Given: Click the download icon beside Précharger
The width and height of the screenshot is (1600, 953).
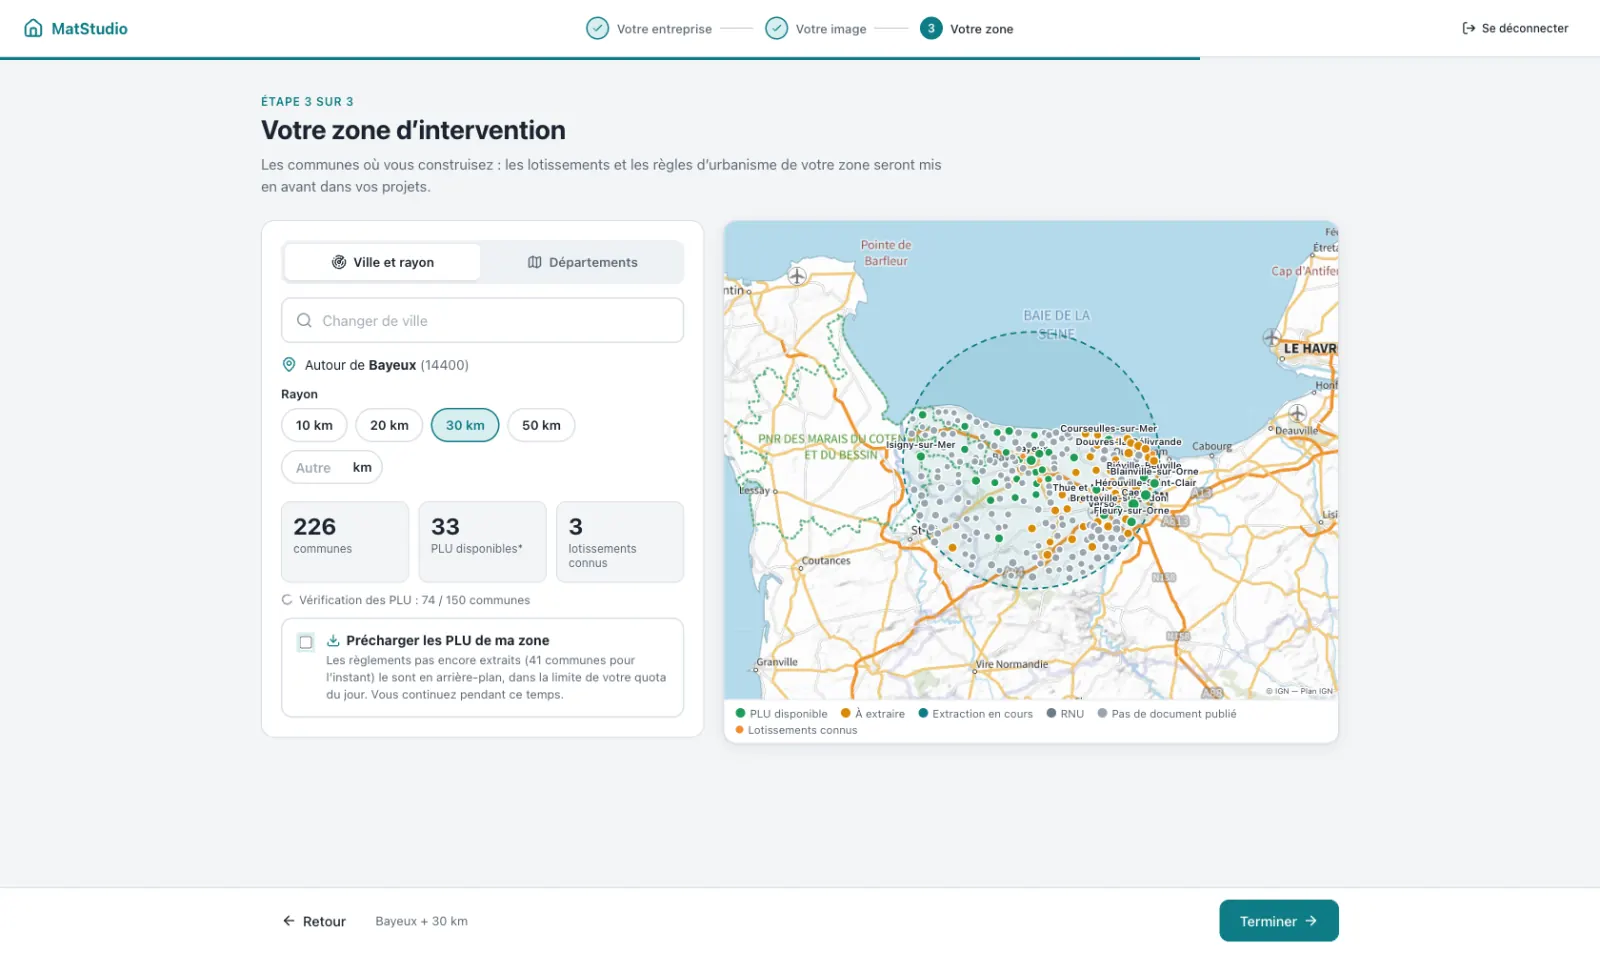Looking at the screenshot, I should point(333,640).
